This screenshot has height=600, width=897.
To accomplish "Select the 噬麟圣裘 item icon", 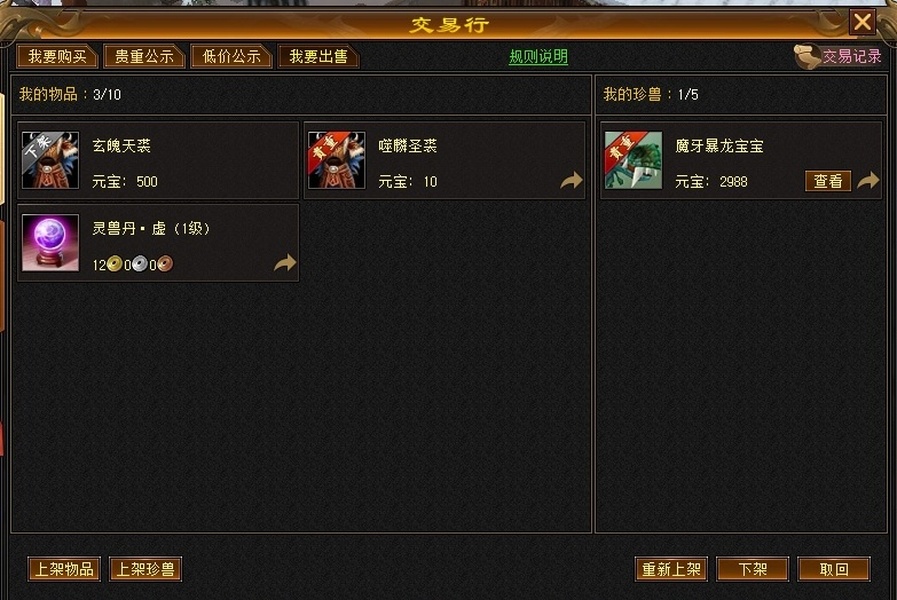I will point(336,160).
